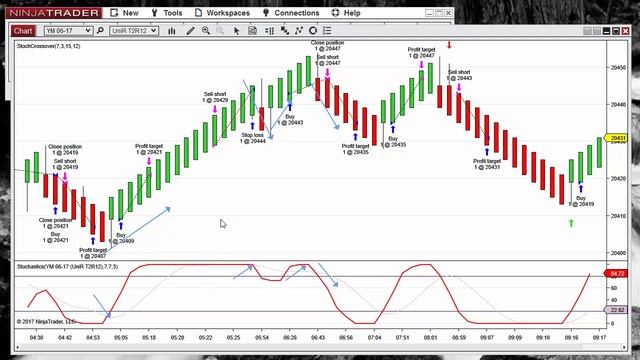Click the 'Sell short 1 @ 20429' label
The height and width of the screenshot is (360, 640).
(x=215, y=97)
